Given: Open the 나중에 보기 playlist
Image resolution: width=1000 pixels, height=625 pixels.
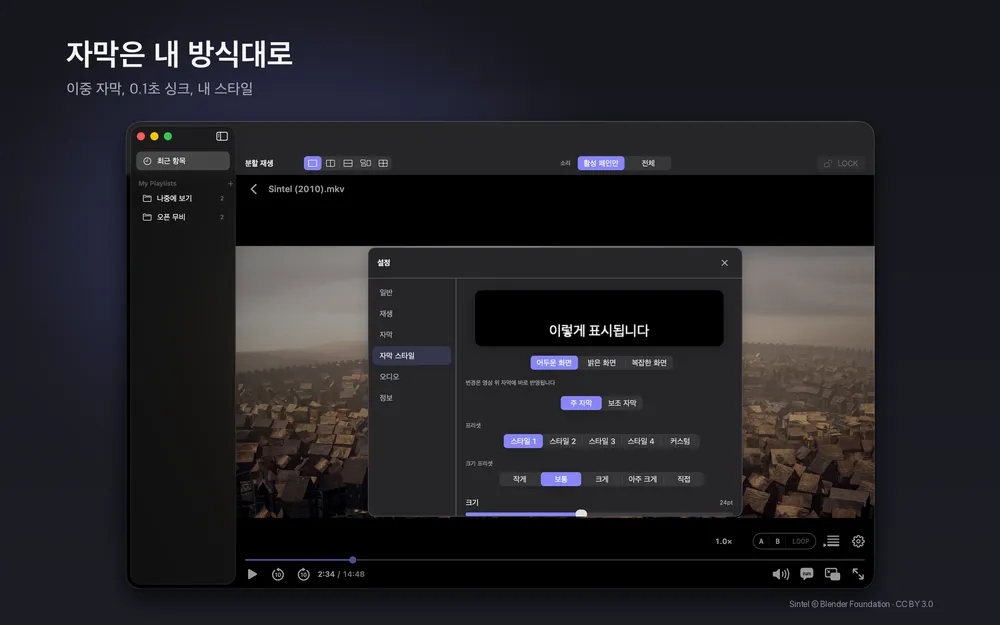Looking at the screenshot, I should tap(183, 198).
